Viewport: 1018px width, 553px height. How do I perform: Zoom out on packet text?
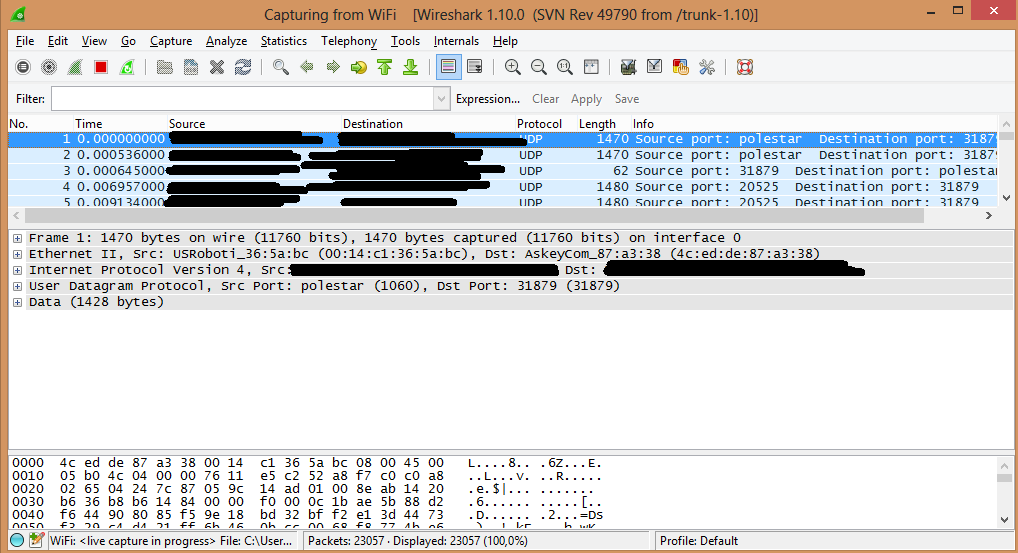tap(538, 67)
